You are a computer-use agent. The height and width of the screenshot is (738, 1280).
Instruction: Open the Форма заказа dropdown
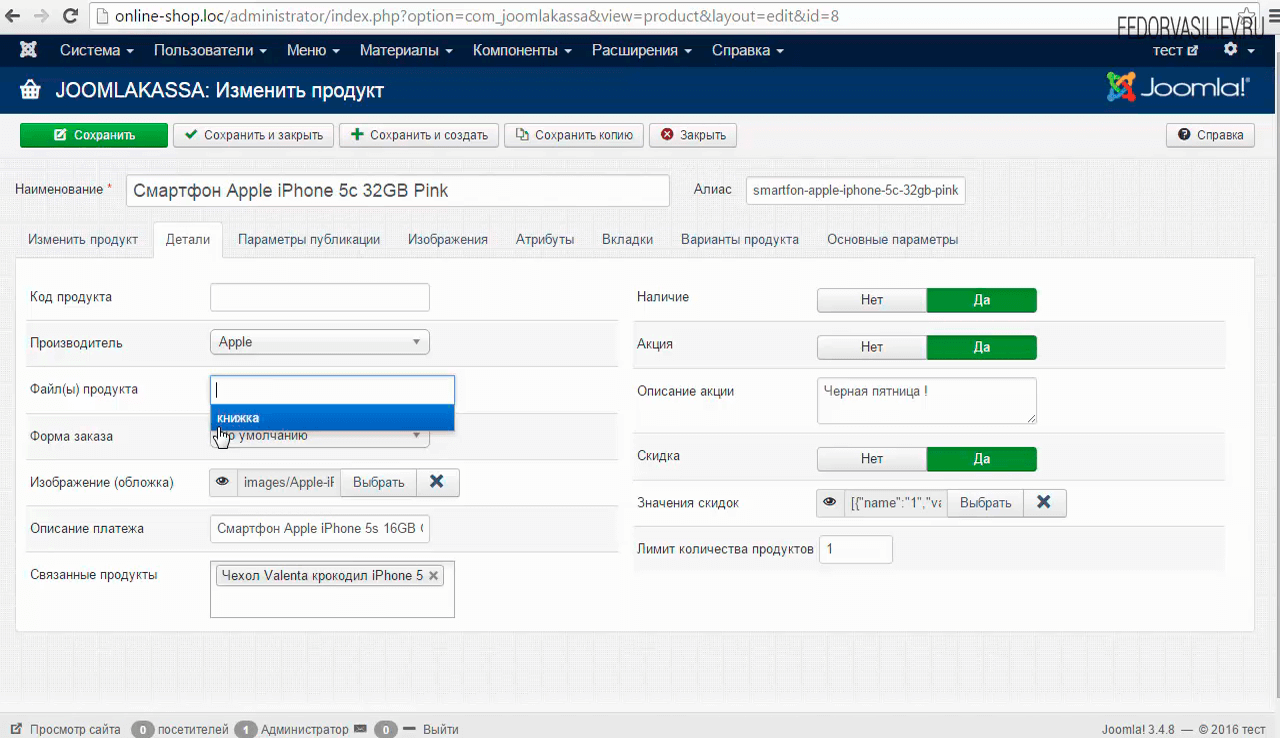[x=320, y=436]
